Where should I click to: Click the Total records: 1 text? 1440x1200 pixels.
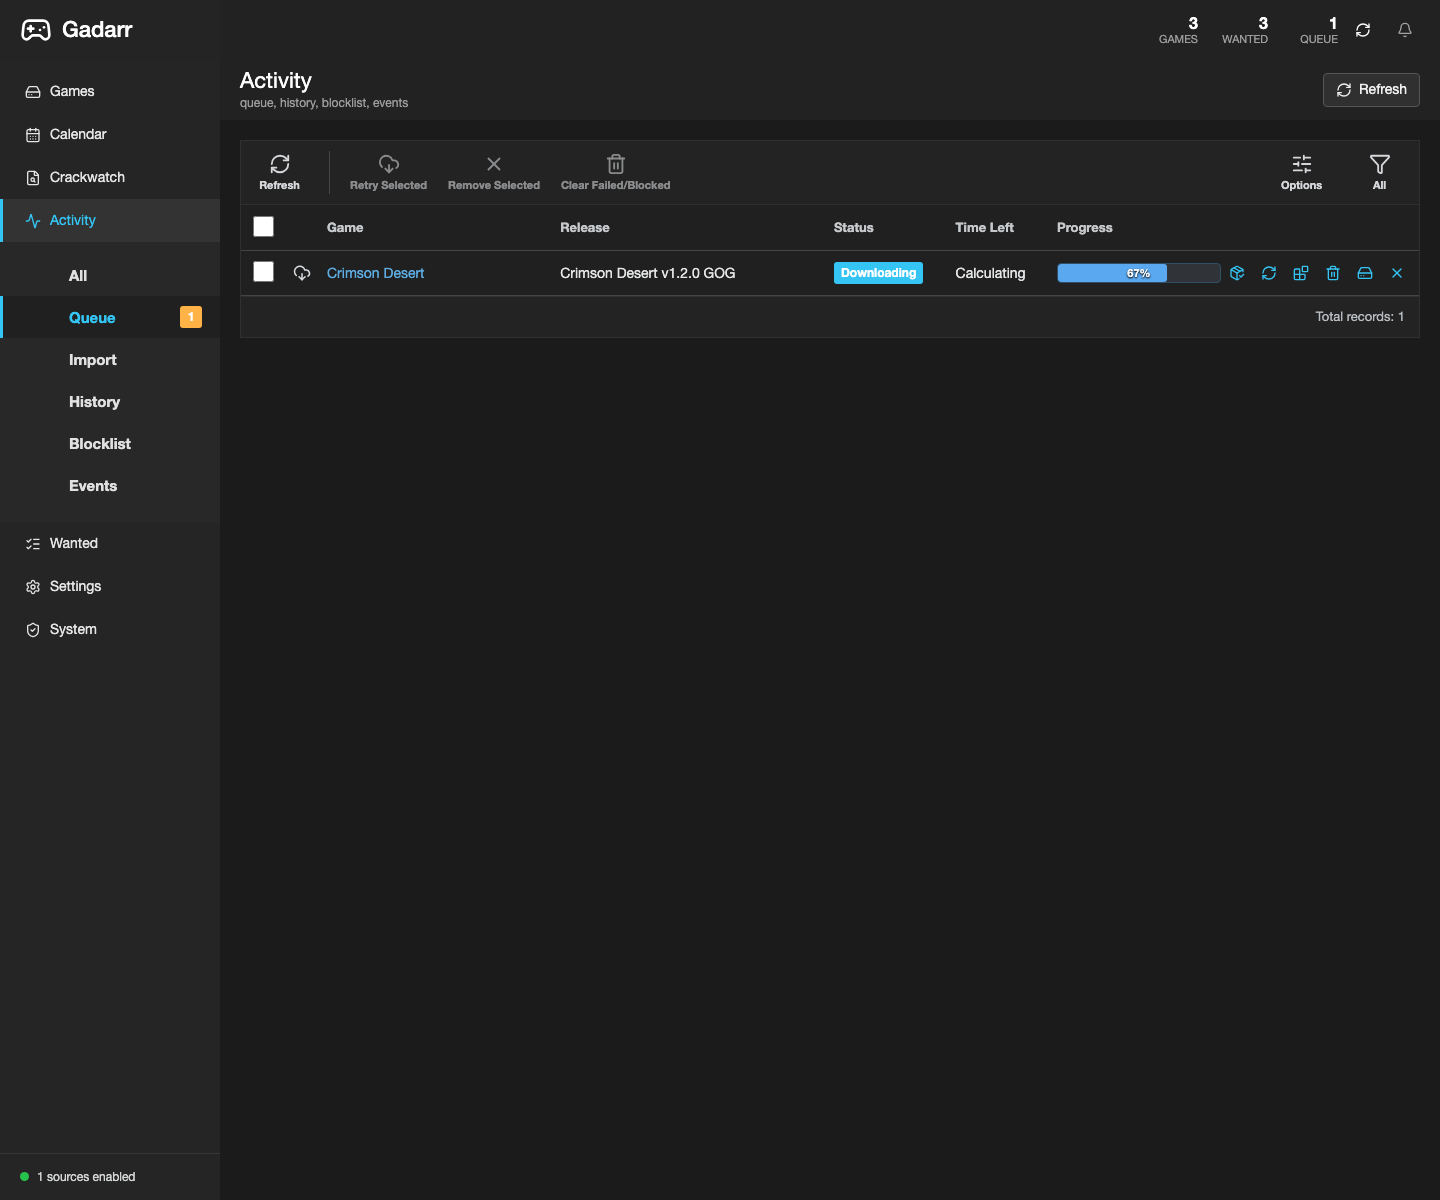point(1360,317)
